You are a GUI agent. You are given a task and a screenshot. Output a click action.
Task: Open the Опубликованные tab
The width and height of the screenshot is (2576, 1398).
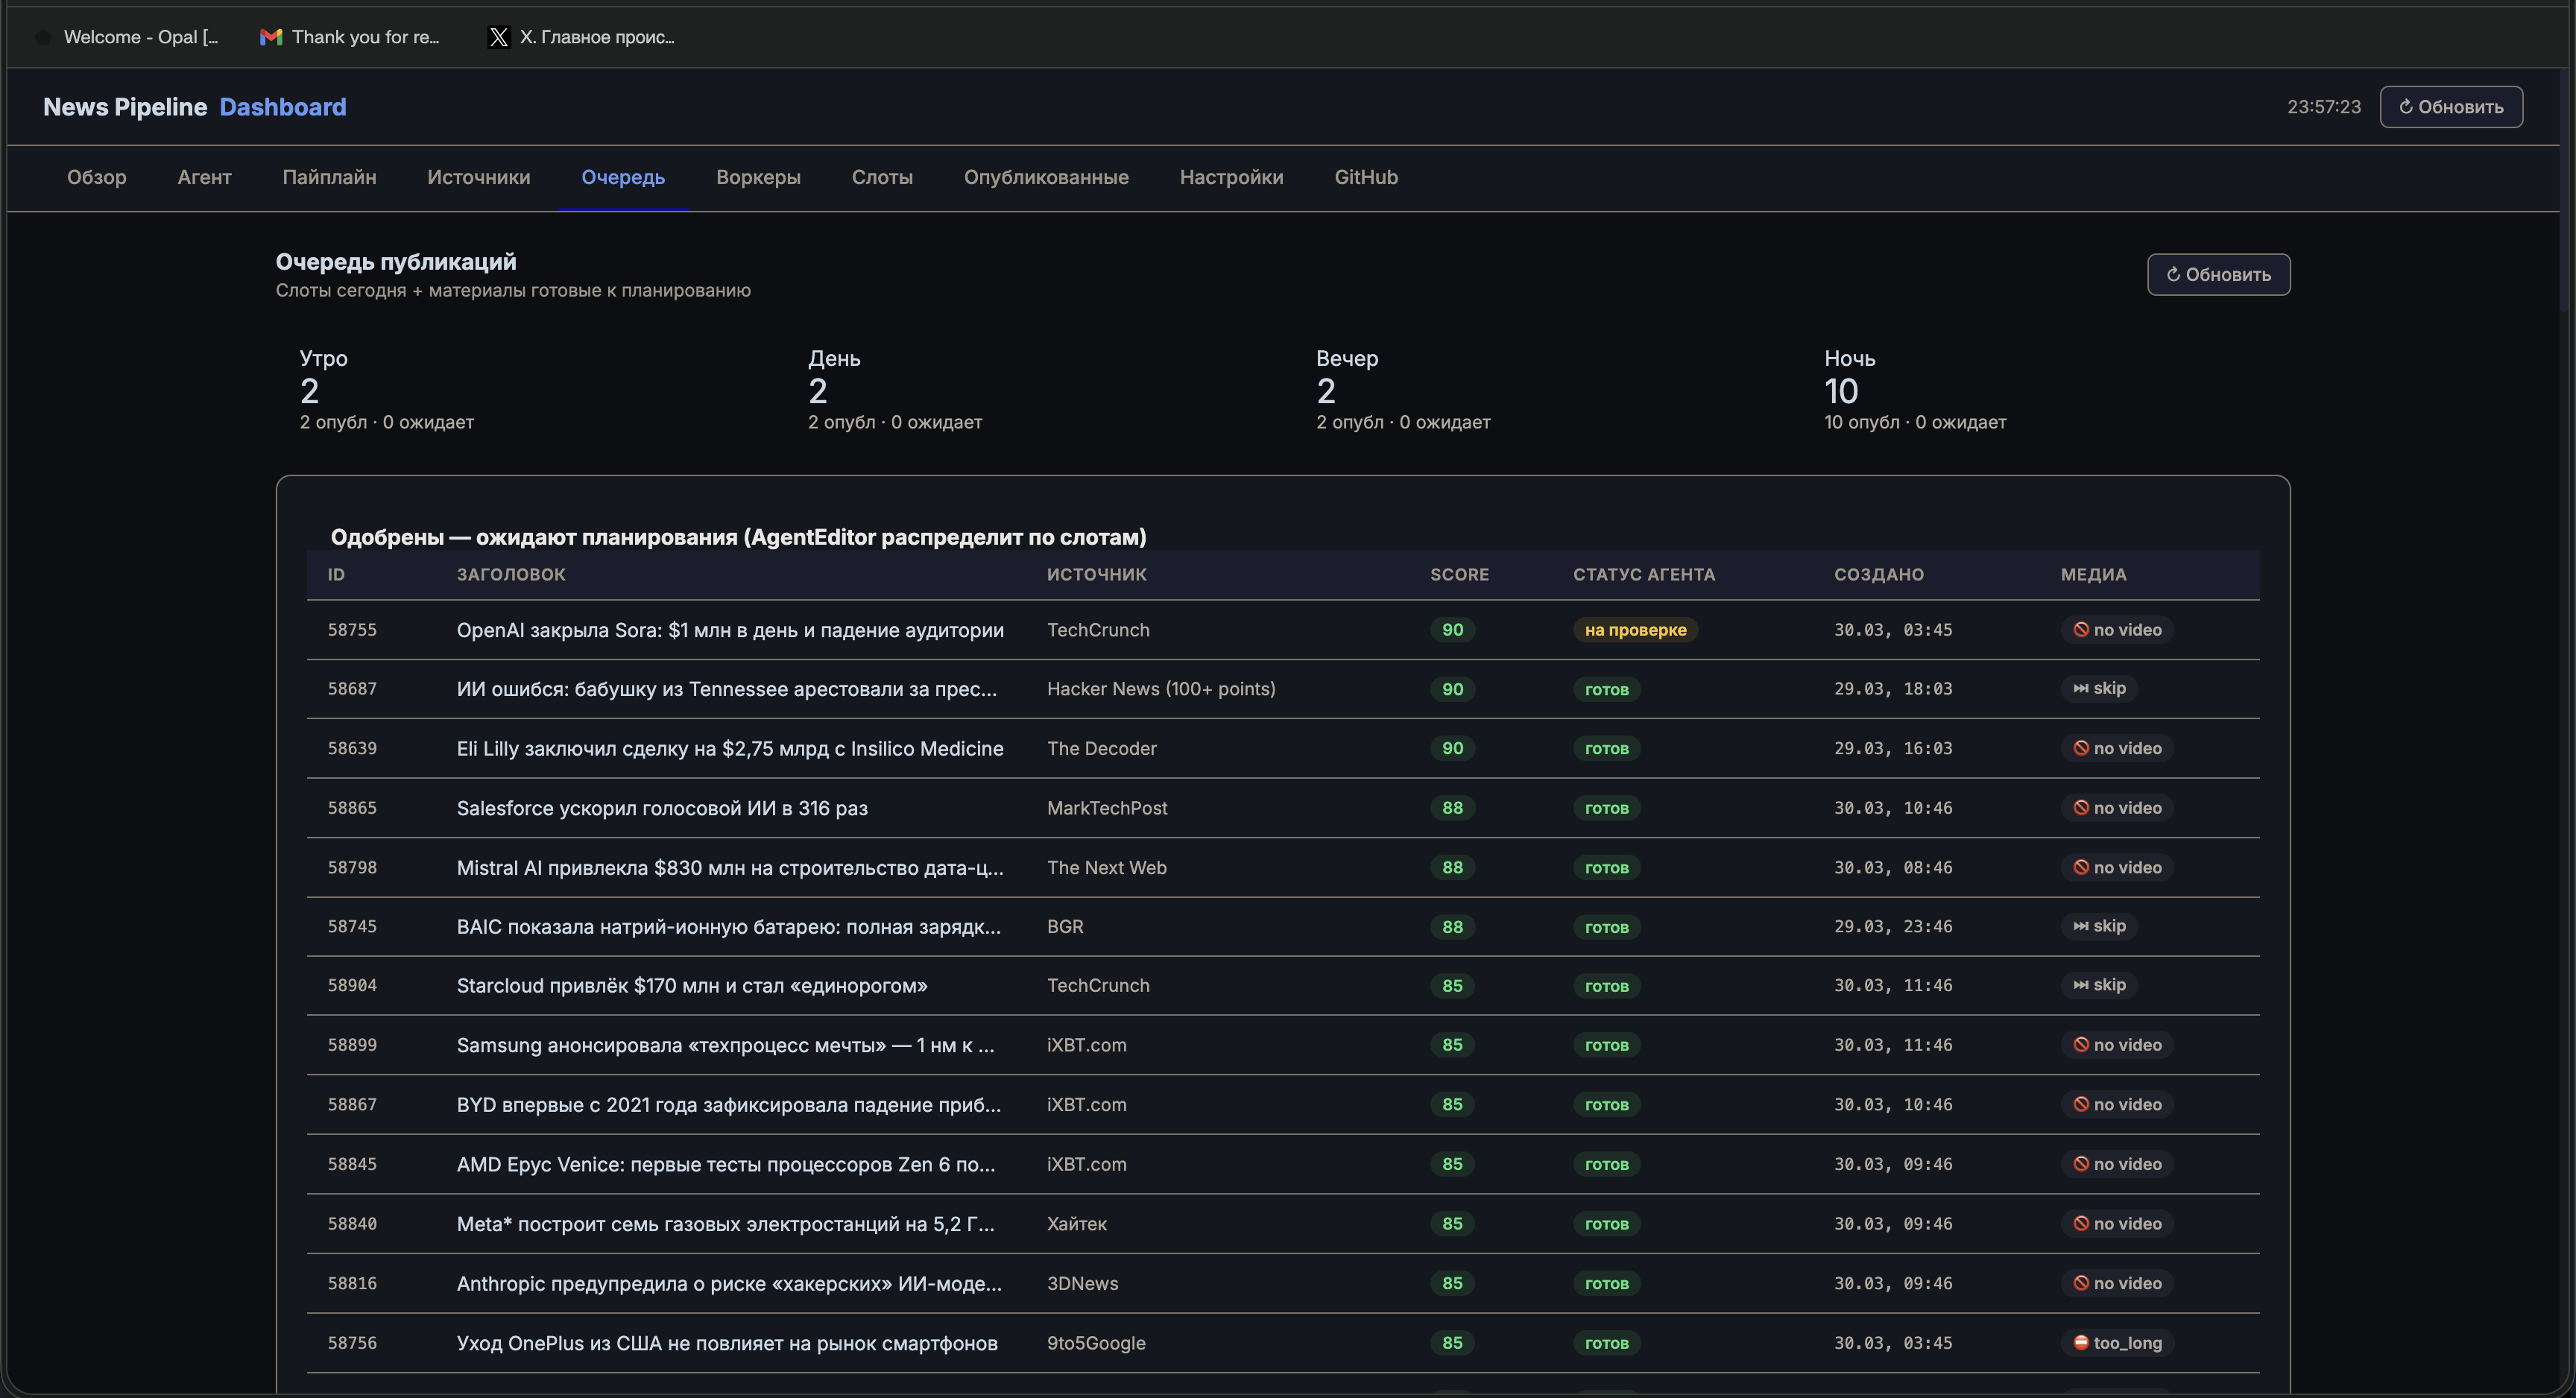(x=1046, y=177)
